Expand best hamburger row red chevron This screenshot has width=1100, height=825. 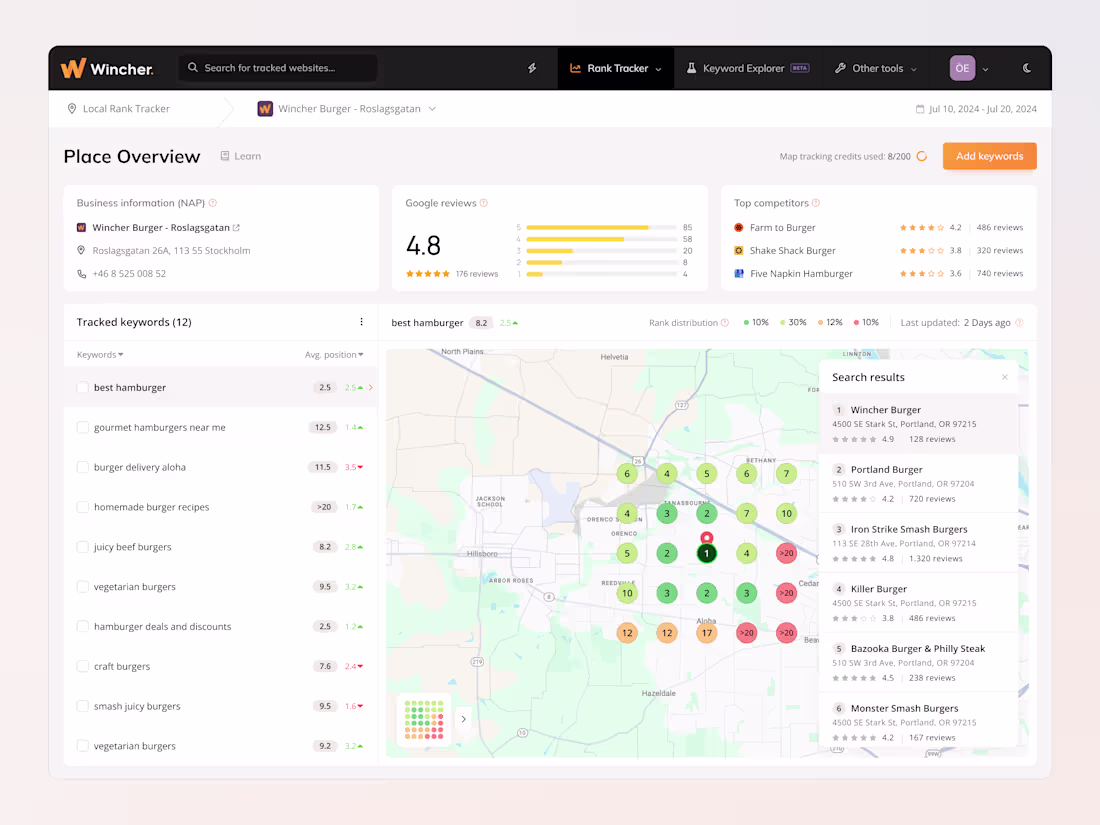click(x=370, y=387)
